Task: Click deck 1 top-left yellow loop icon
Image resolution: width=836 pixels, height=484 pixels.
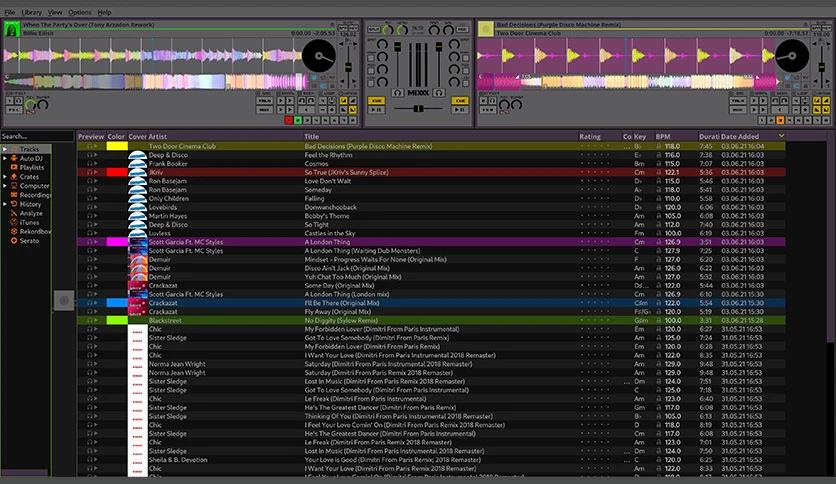Action: click(x=343, y=100)
